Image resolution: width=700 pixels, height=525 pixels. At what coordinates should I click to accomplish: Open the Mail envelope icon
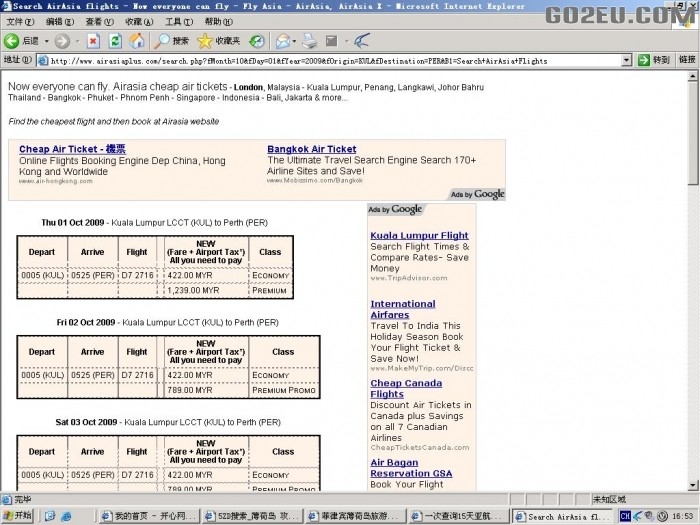tap(283, 41)
